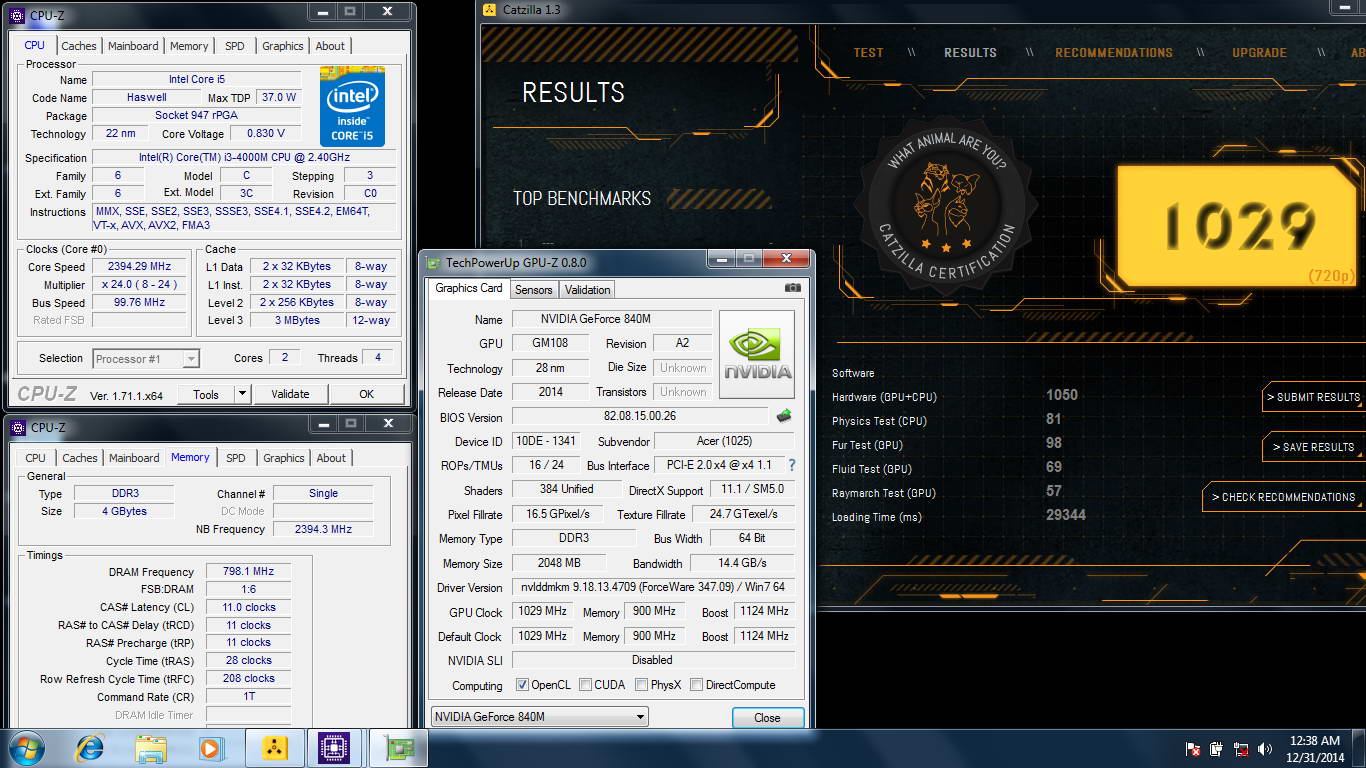Open the Windows Start button
The height and width of the screenshot is (768, 1366).
click(x=26, y=748)
